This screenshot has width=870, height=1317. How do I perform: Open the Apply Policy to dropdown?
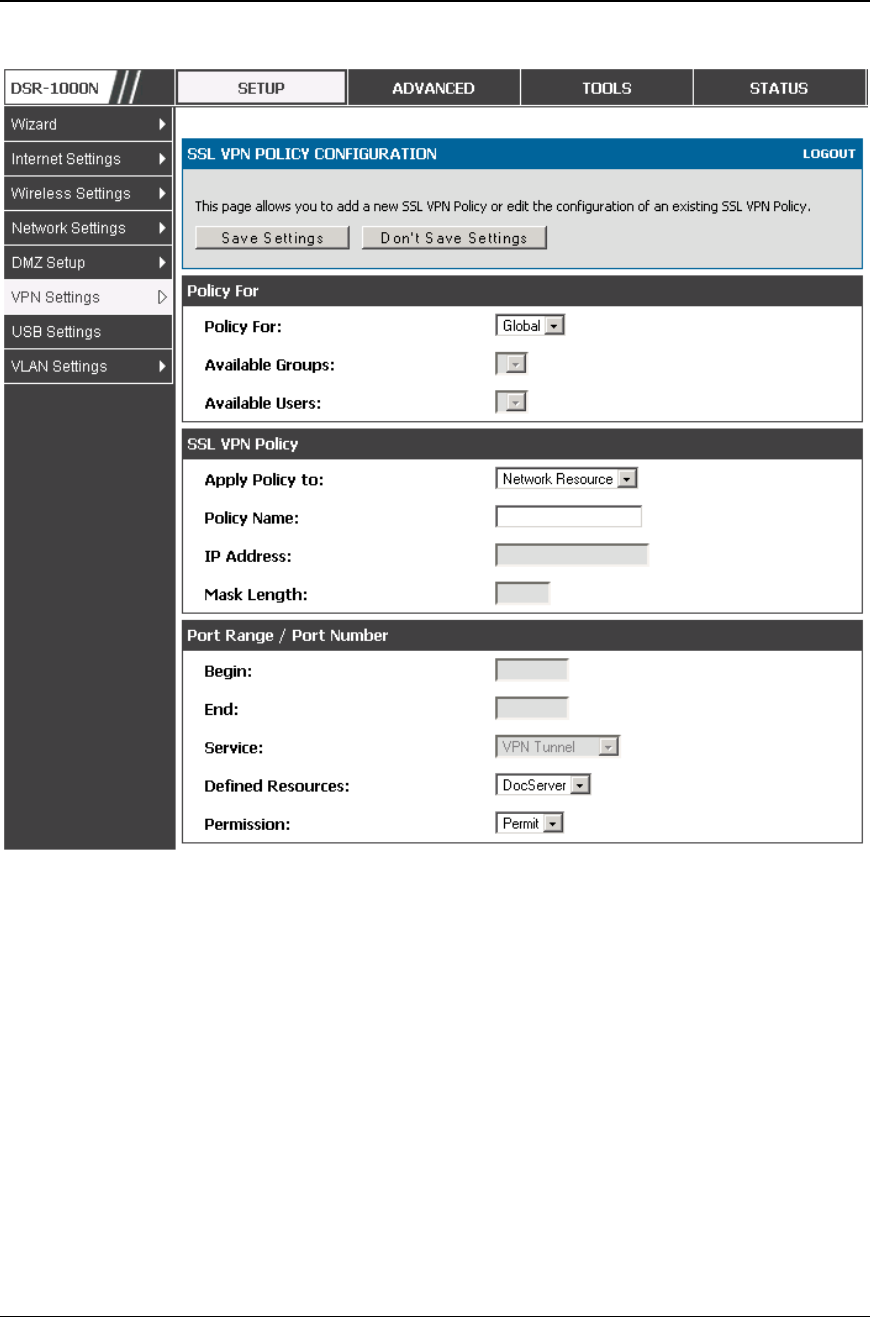click(566, 479)
